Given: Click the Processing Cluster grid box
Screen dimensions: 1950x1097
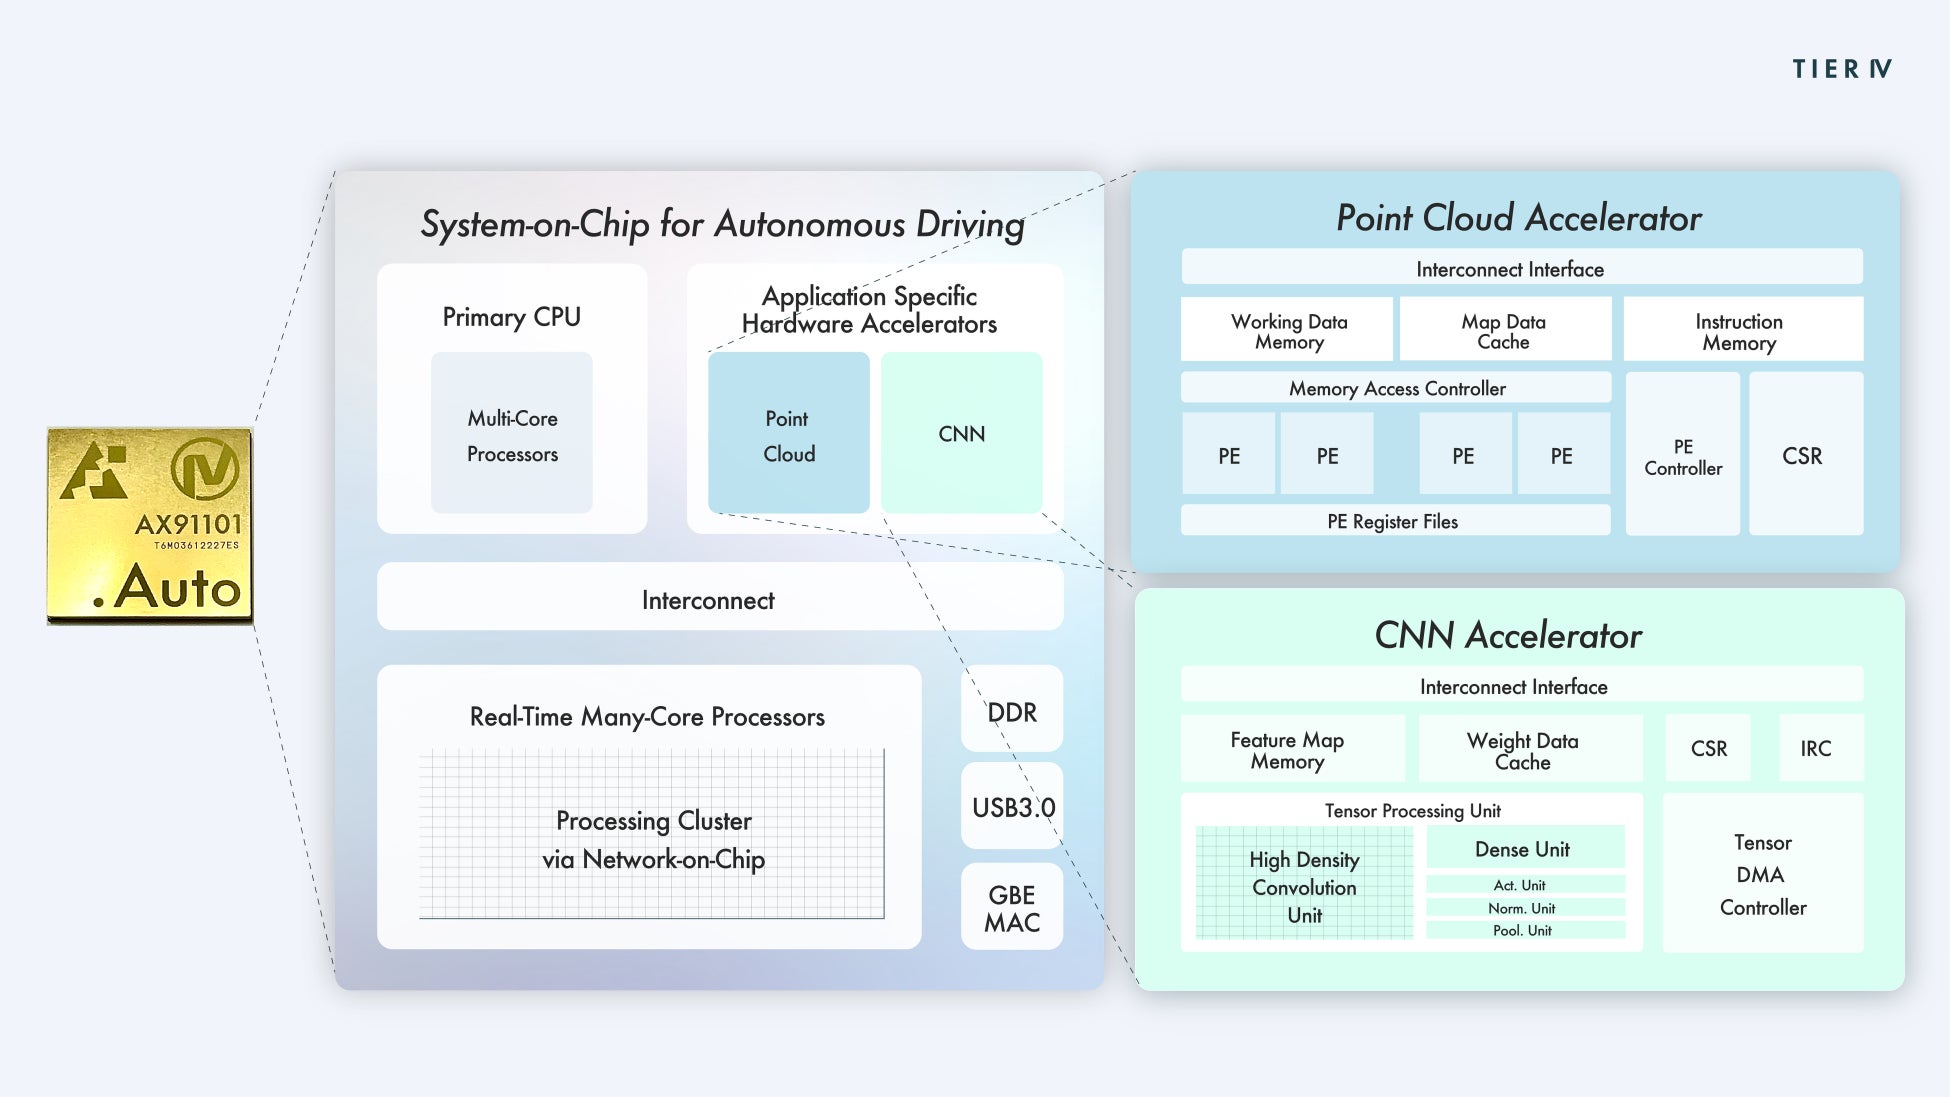Looking at the screenshot, I should pos(652,836).
